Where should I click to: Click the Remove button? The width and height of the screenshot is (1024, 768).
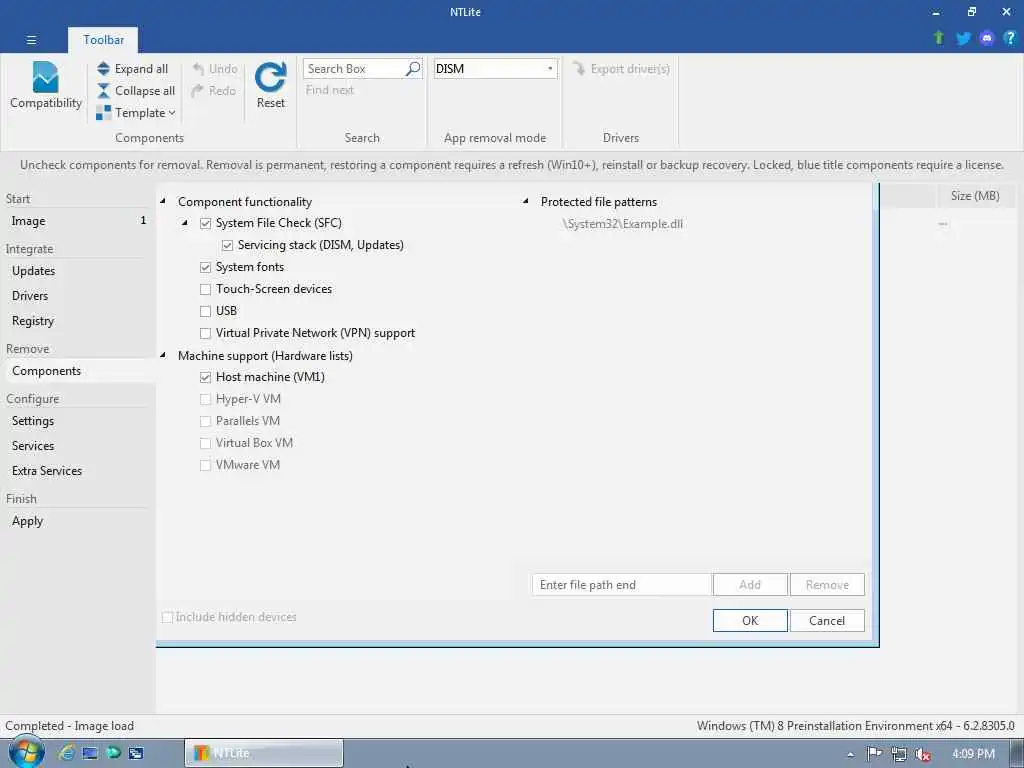[827, 584]
